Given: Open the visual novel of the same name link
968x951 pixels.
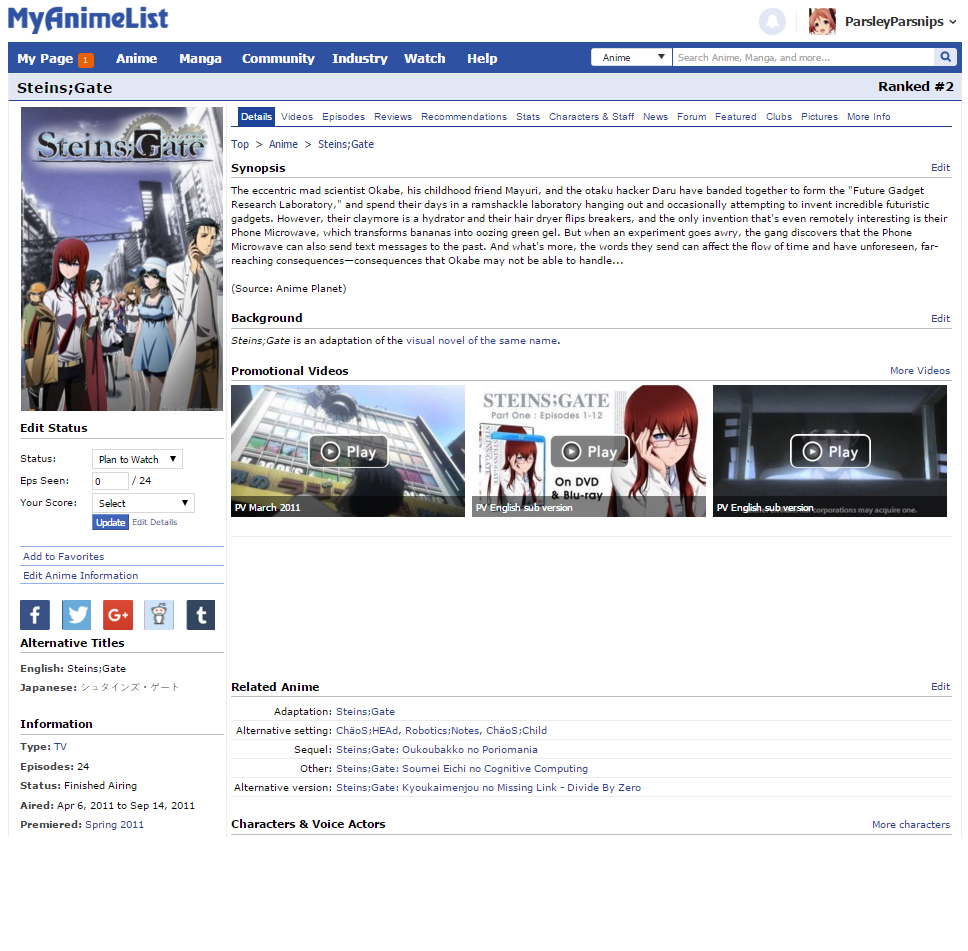Looking at the screenshot, I should [x=482, y=341].
